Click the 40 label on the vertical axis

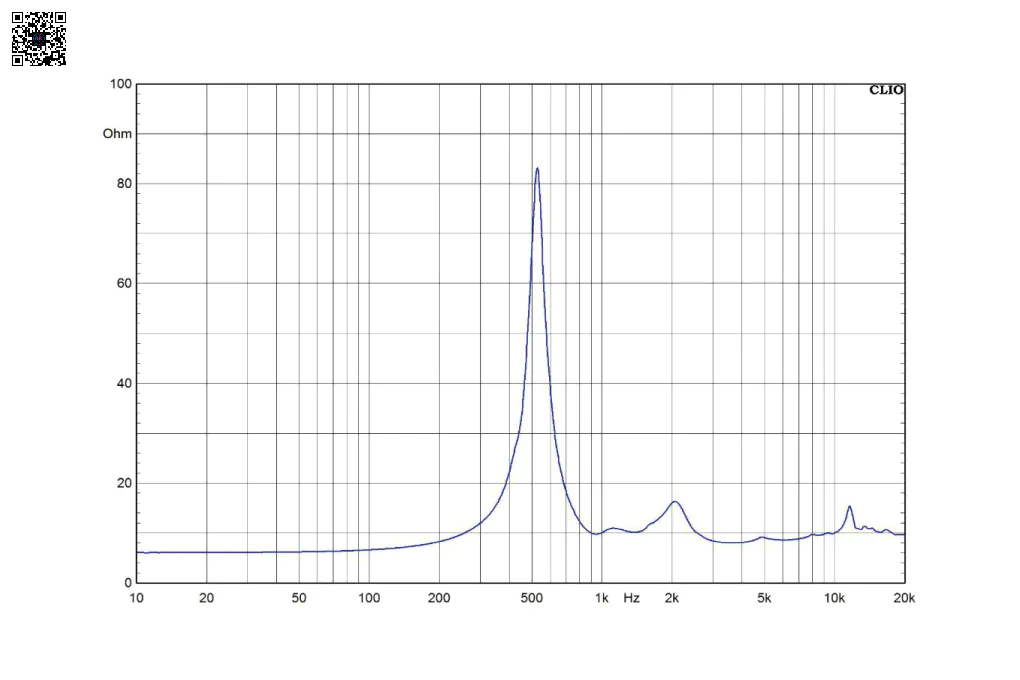123,383
